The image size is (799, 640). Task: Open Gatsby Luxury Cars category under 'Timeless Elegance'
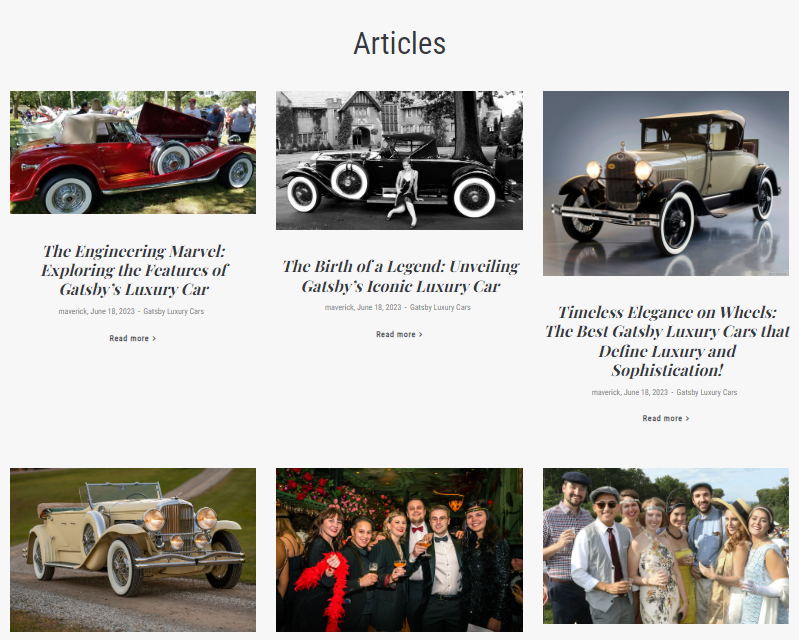pyautogui.click(x=706, y=393)
